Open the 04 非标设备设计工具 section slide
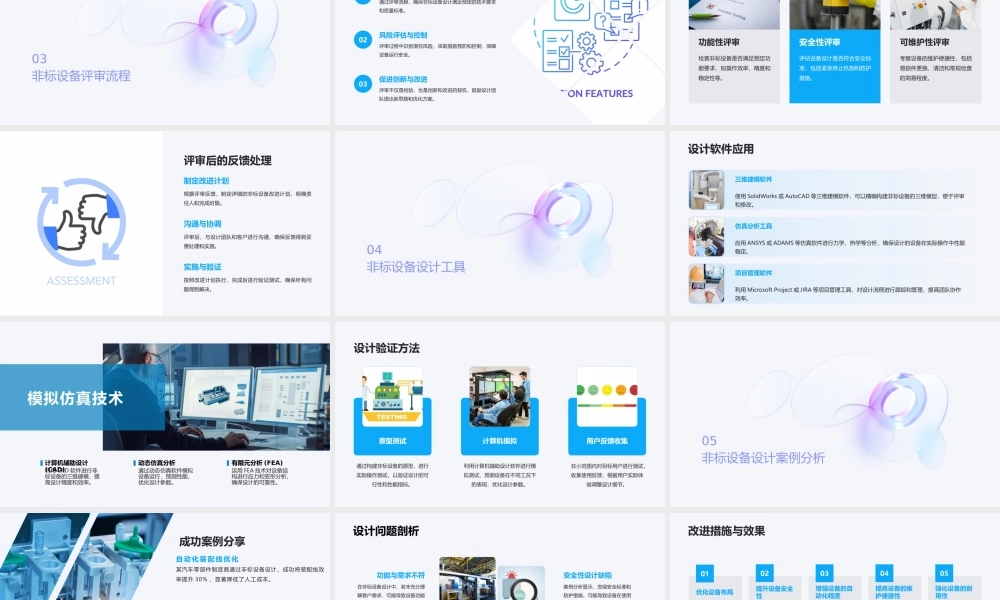Image resolution: width=1000 pixels, height=600 pixels. coord(500,223)
